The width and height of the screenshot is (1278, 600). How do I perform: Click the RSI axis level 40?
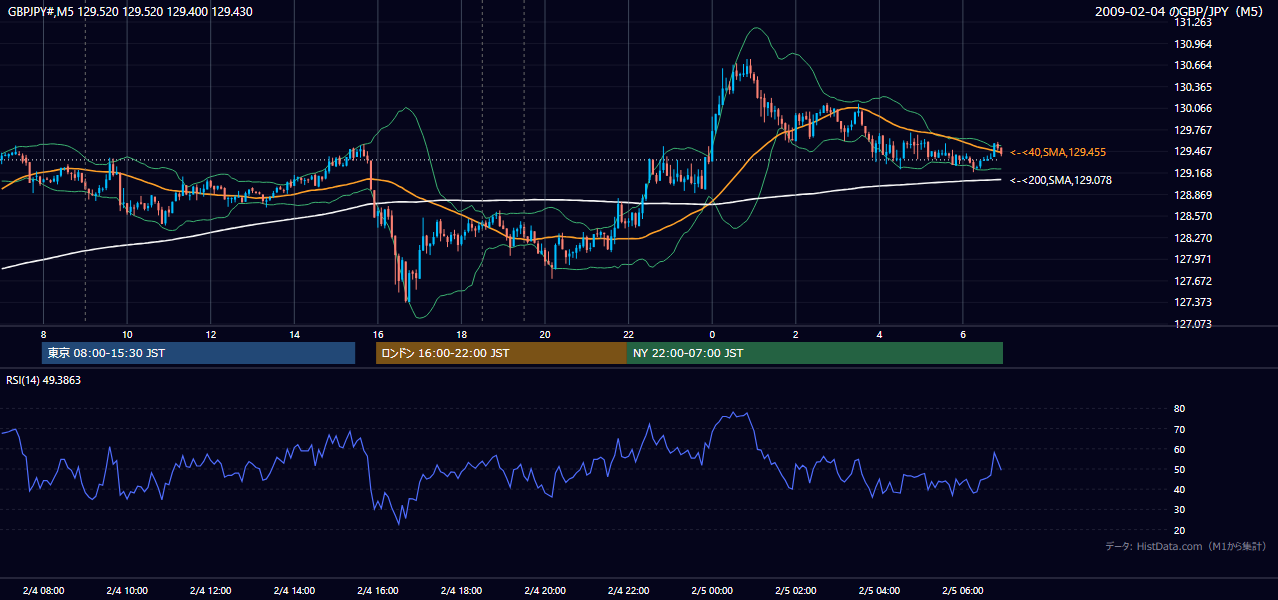pos(1180,489)
